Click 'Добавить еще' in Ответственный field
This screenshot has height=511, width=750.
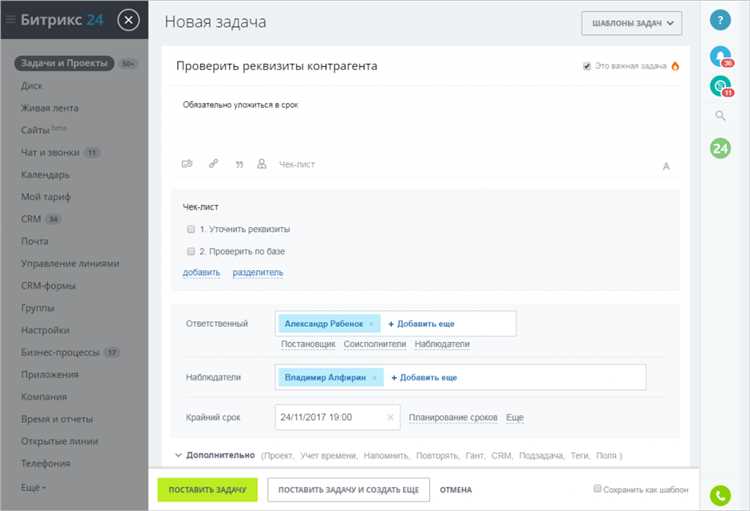pos(421,324)
